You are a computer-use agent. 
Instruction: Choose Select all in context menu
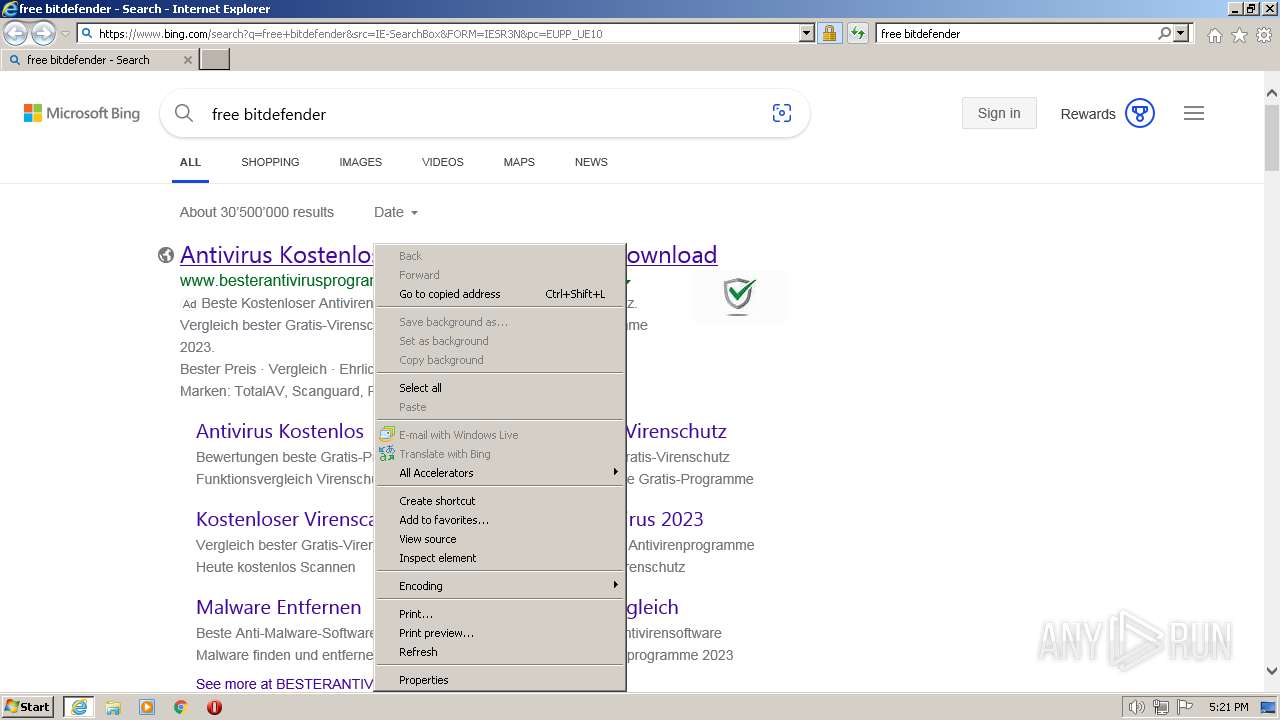coord(500,388)
